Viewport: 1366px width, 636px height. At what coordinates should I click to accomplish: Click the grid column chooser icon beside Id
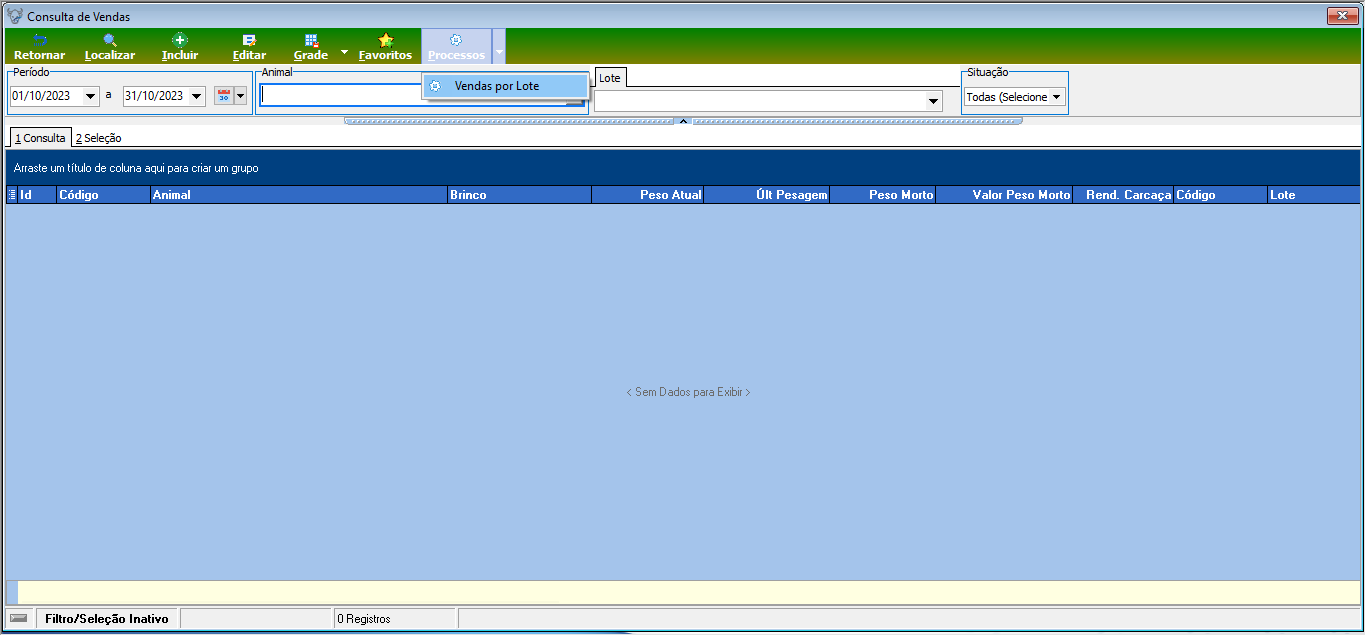[12, 195]
